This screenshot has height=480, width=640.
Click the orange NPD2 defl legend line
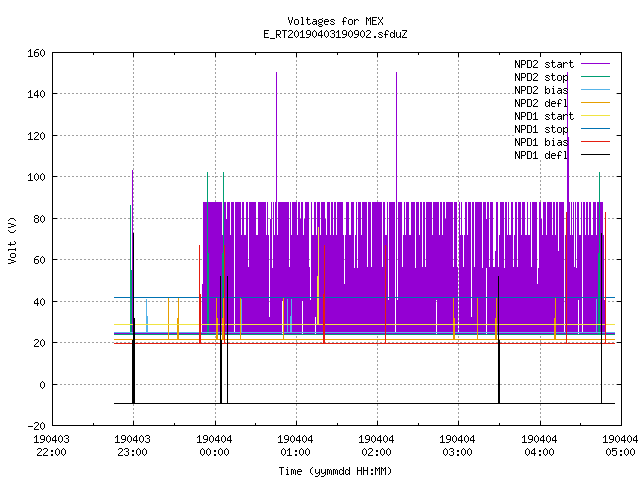click(595, 102)
